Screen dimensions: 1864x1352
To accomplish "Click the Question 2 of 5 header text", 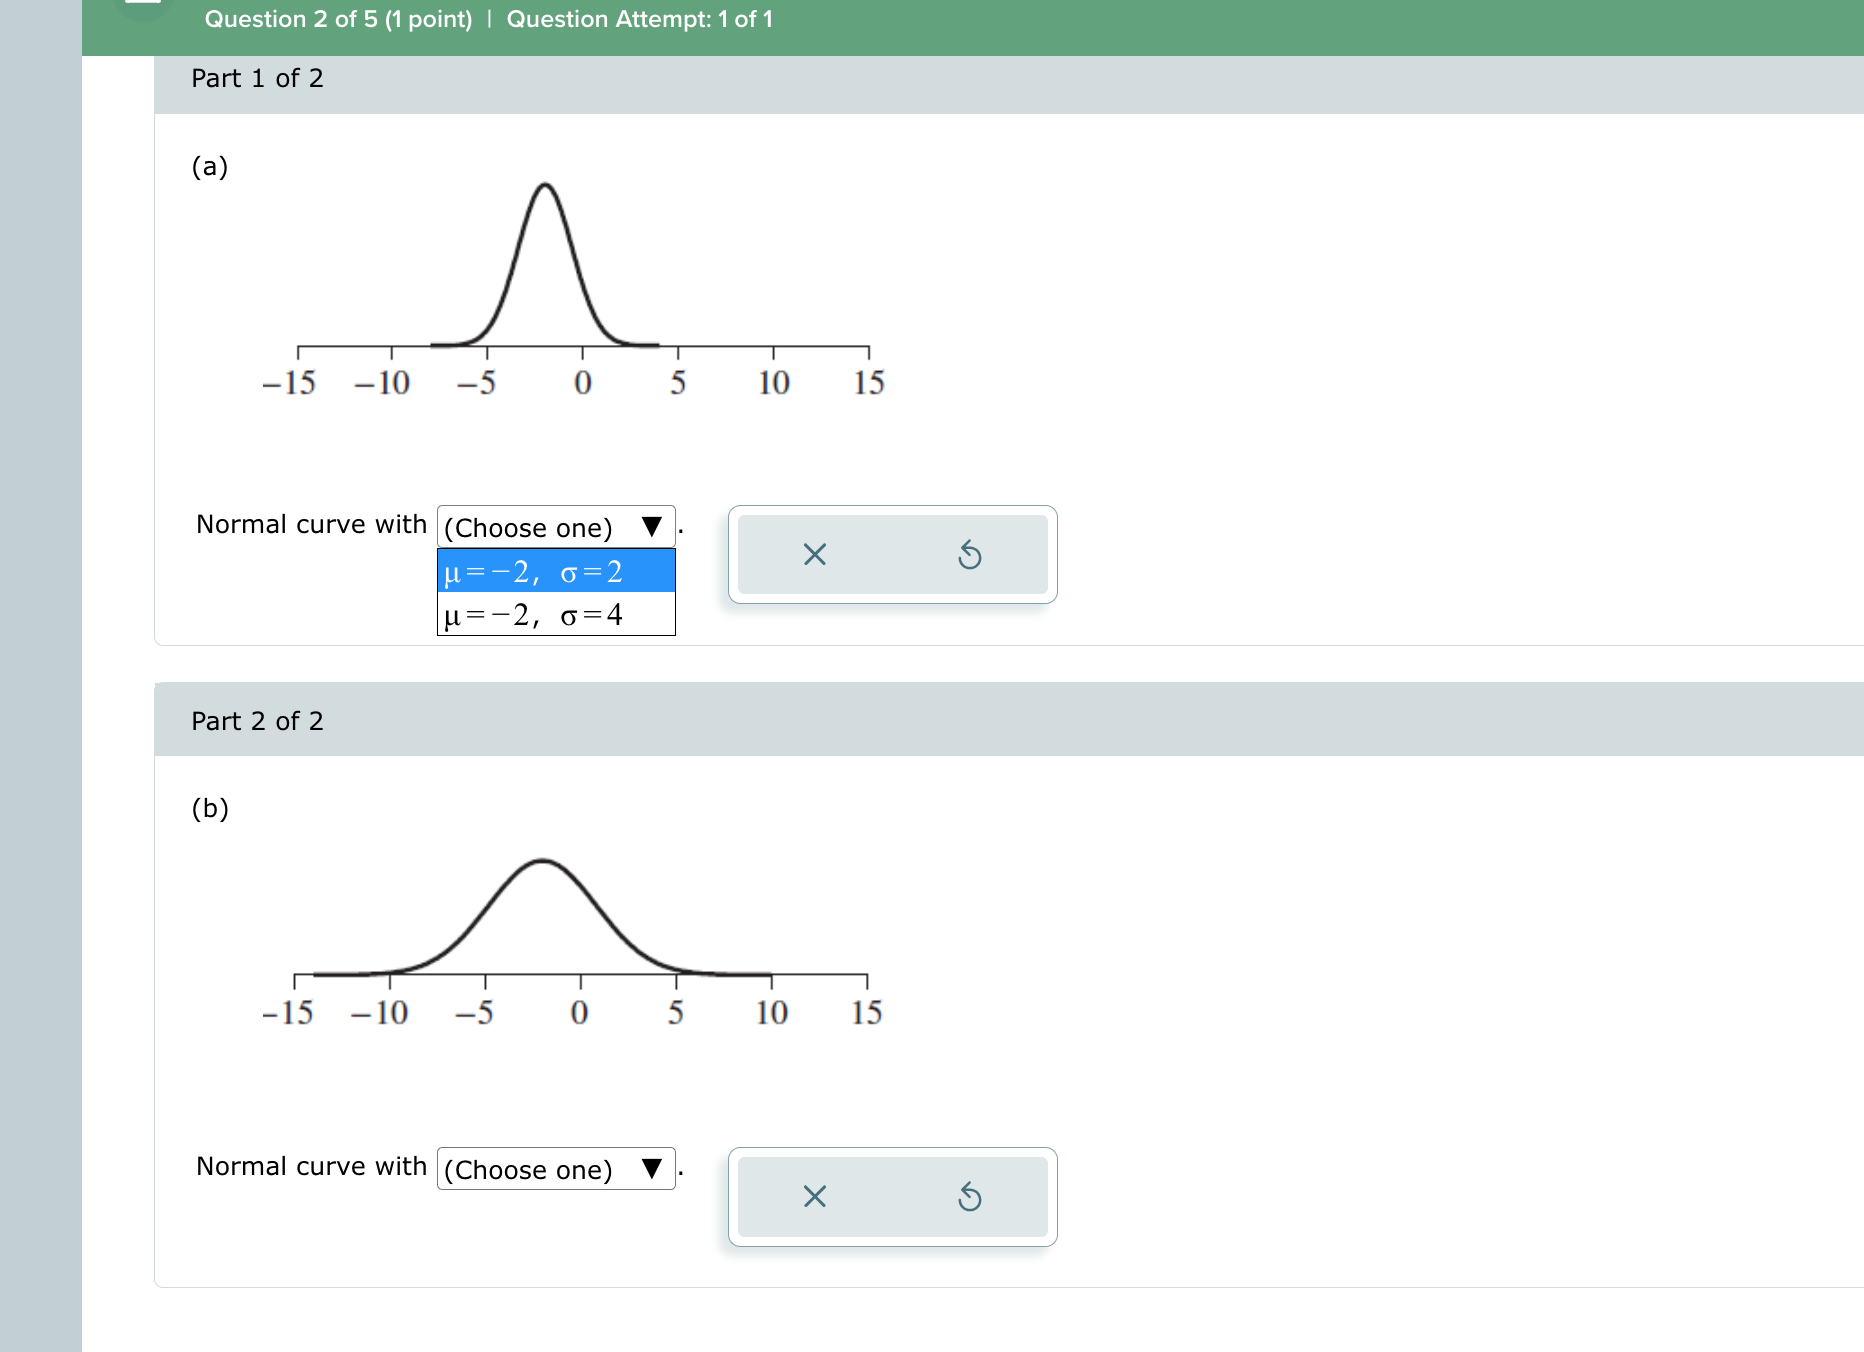I will [x=337, y=18].
